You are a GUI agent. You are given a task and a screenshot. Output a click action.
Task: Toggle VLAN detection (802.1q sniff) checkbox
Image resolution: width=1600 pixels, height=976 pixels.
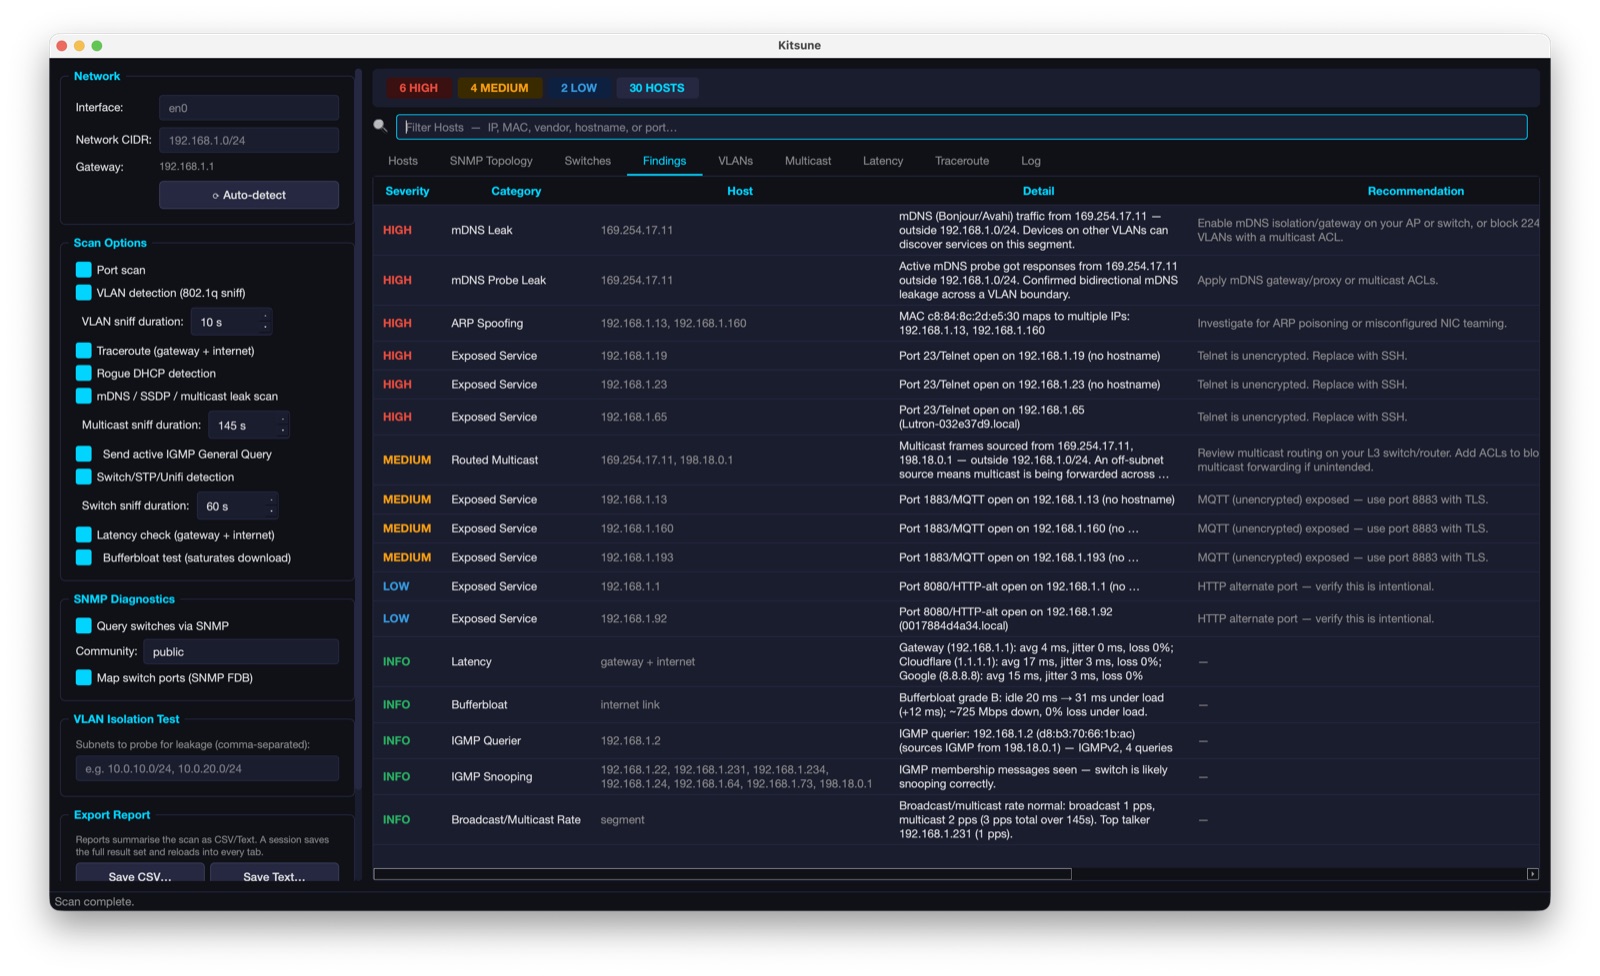[x=84, y=293]
